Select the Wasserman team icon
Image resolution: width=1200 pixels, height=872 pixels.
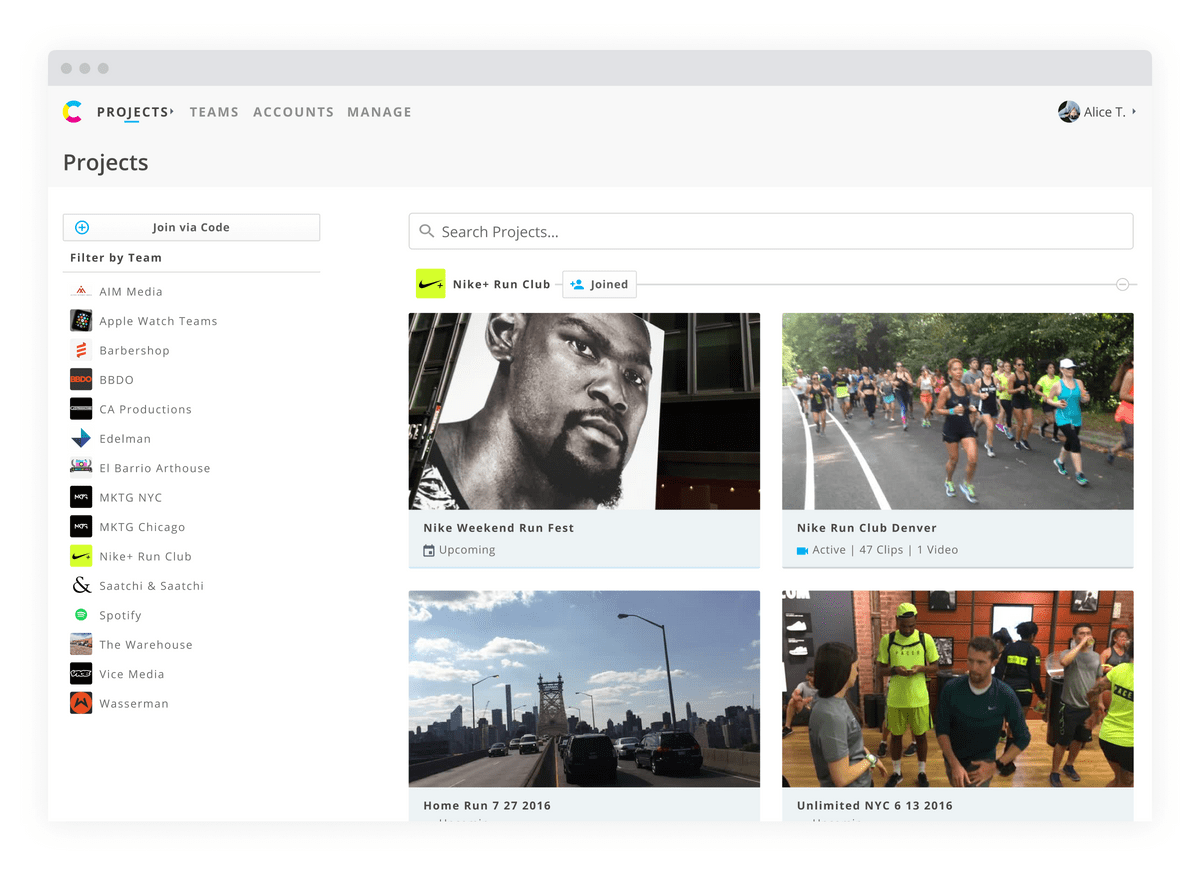[81, 703]
